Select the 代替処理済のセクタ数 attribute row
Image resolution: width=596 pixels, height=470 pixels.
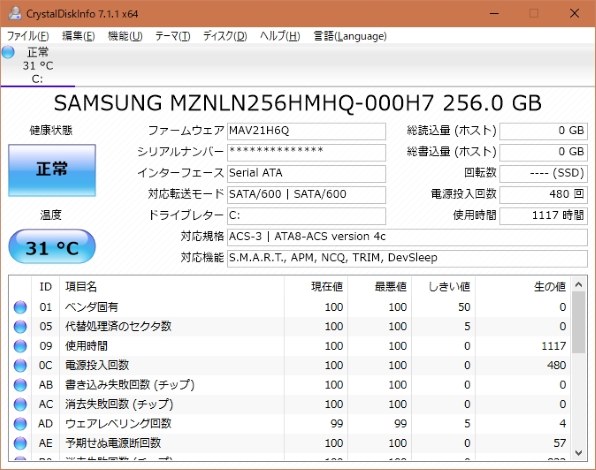(x=289, y=326)
